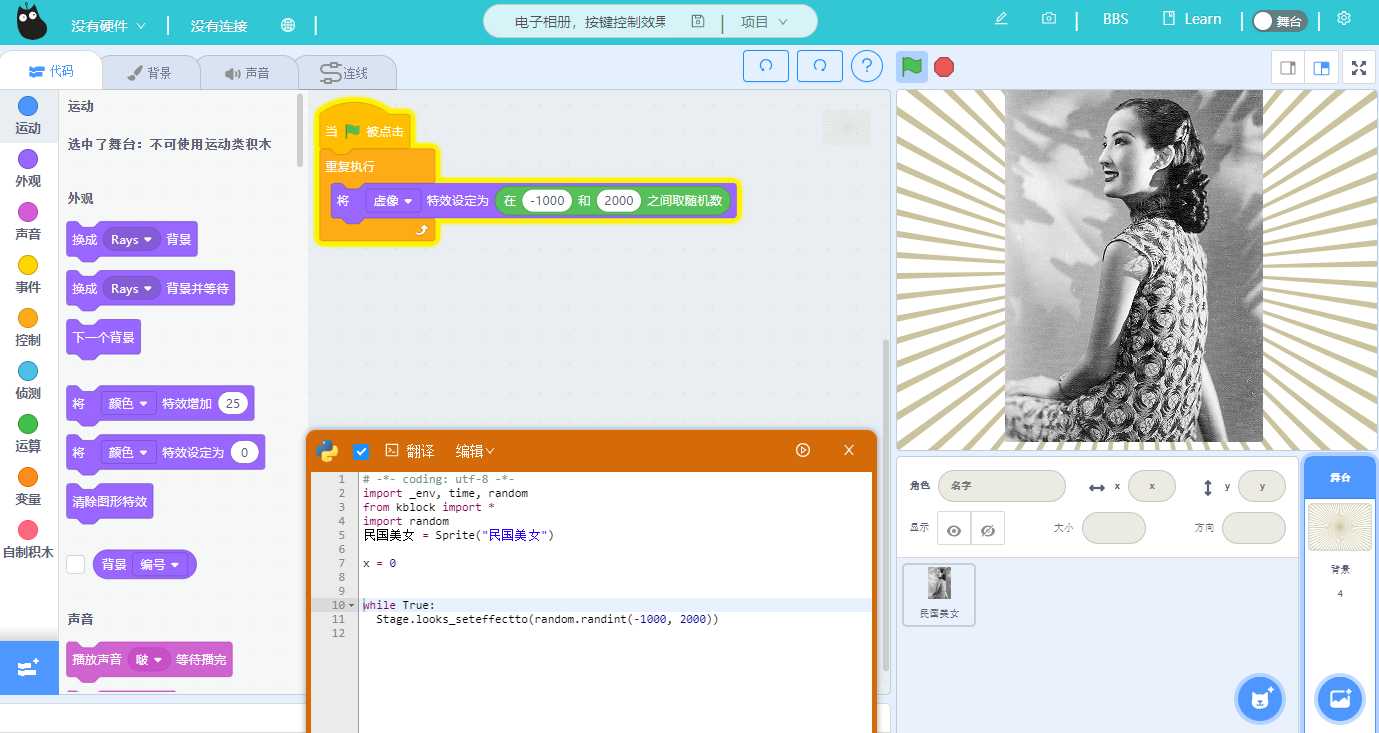Screen dimensions: 1379x733
Task: Click the undo arrow button
Action: click(x=766, y=66)
